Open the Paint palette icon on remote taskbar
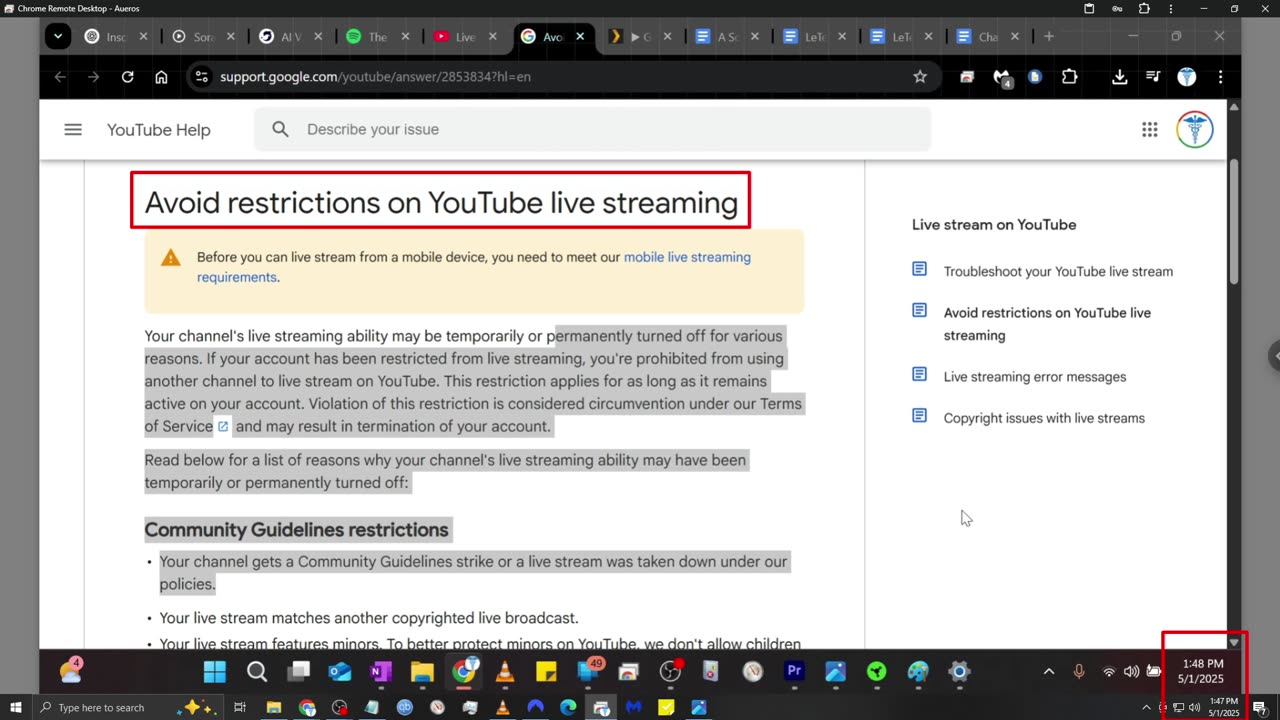The width and height of the screenshot is (1280, 720). coord(918,672)
